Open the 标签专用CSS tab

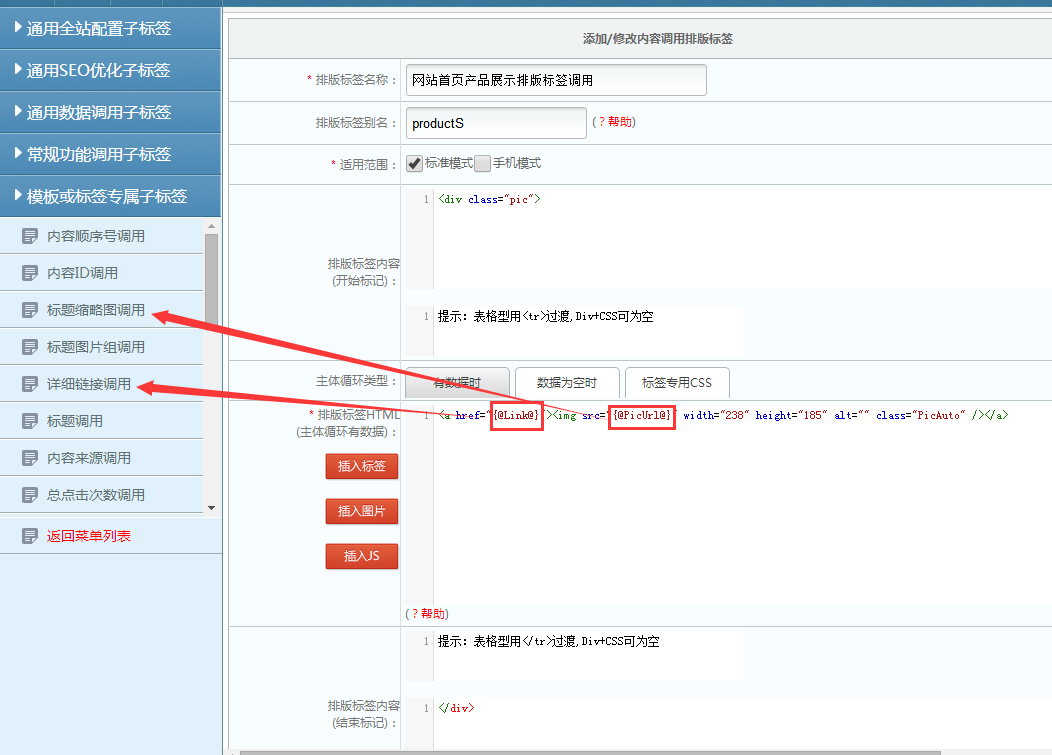676,383
